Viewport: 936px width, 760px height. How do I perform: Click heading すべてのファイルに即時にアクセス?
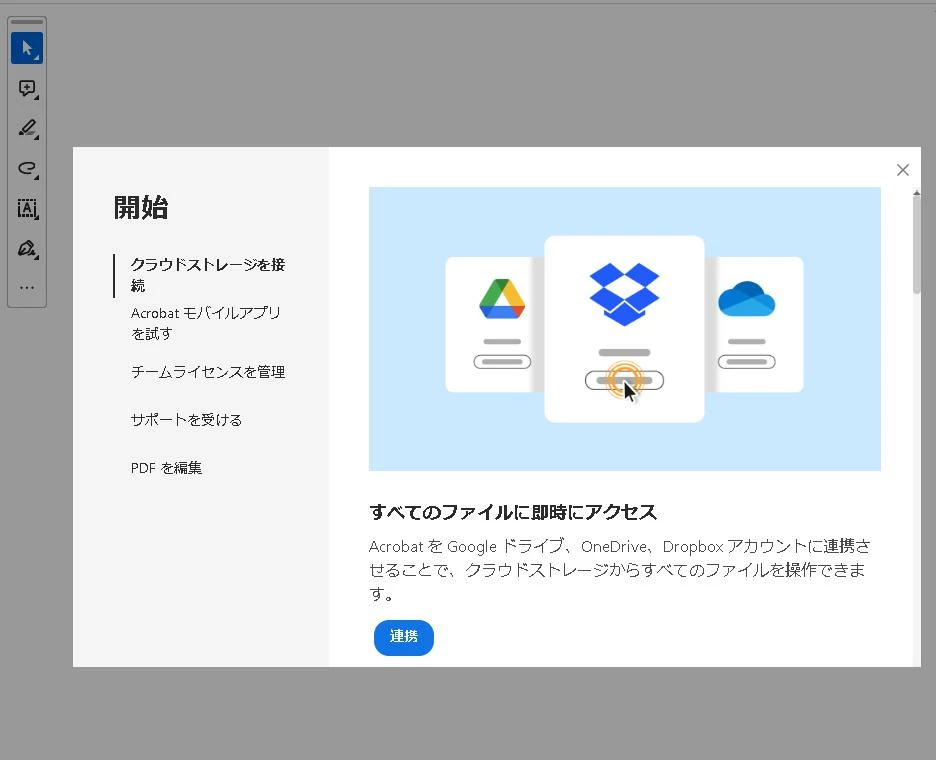pos(513,512)
